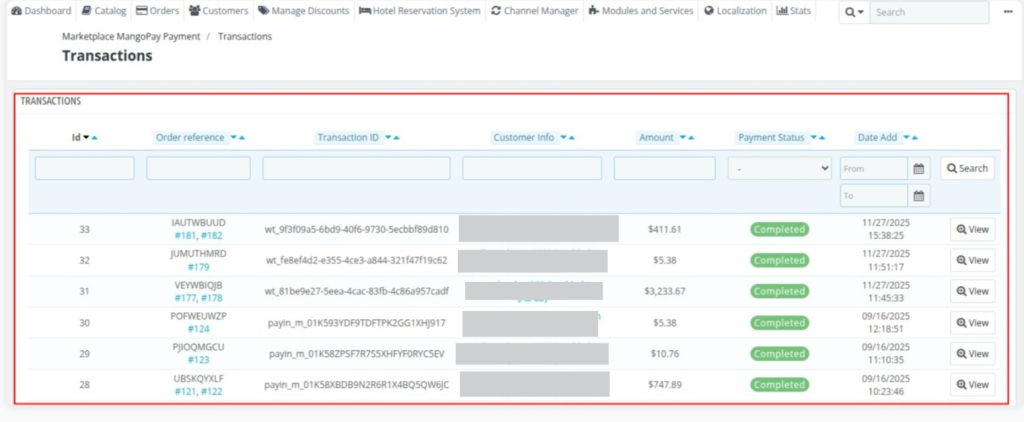Open order link #177

click(185, 298)
